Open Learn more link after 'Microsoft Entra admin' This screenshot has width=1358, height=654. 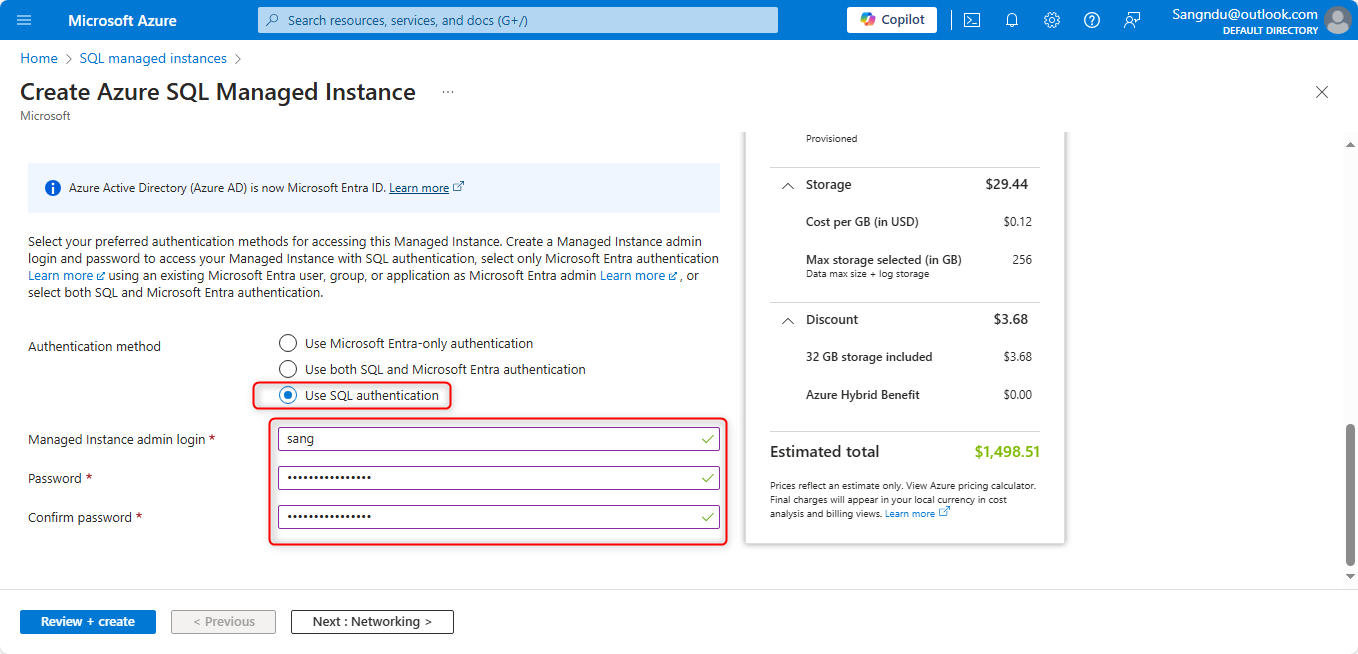pos(639,276)
